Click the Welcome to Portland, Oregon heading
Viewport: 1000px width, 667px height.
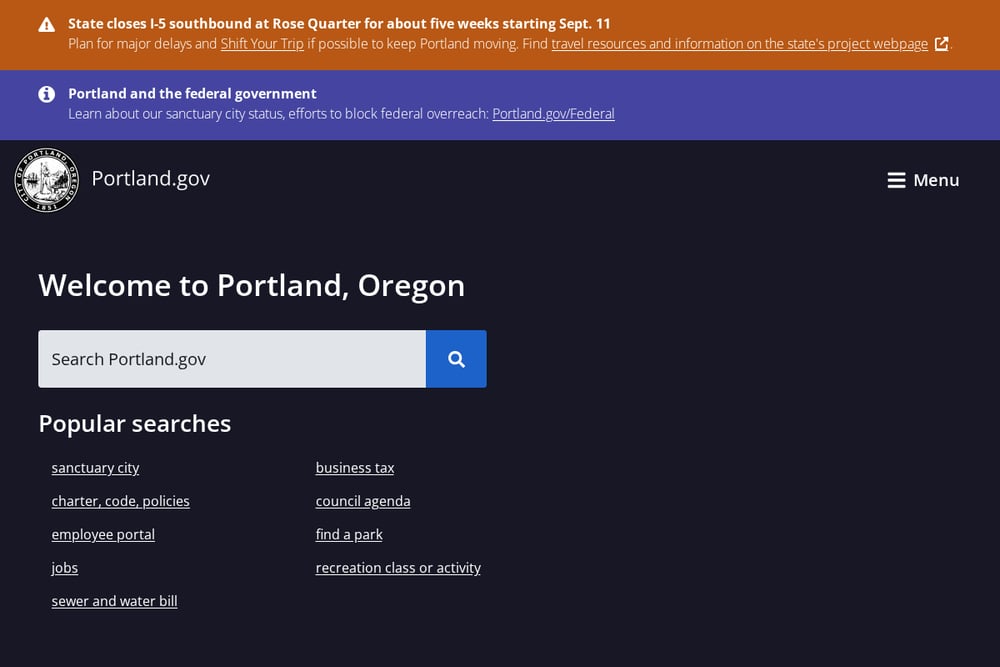click(x=251, y=285)
